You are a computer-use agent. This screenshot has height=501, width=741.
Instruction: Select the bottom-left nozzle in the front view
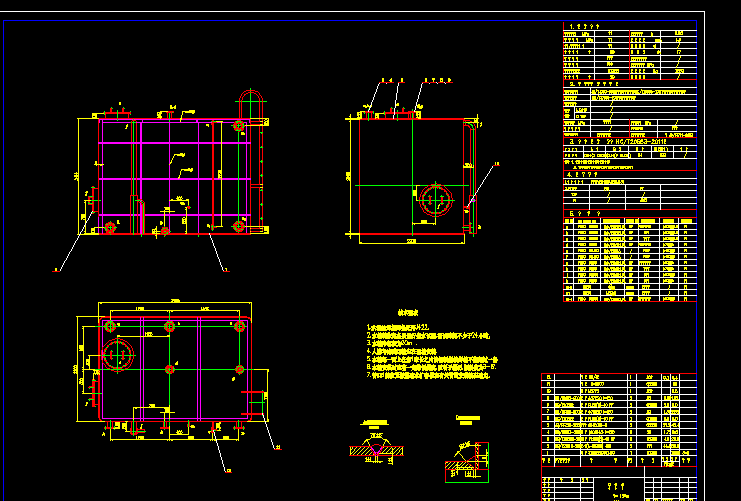click(x=110, y=228)
